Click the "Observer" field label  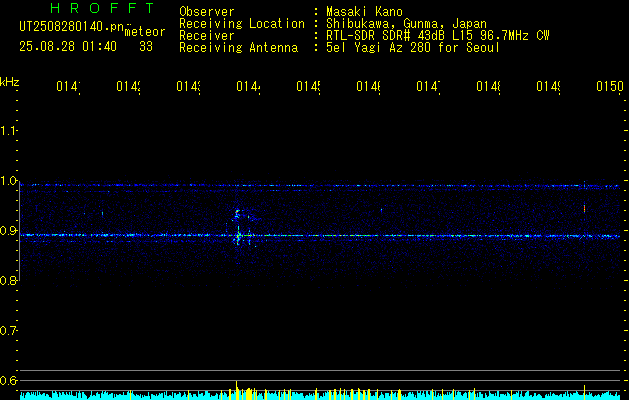207,12
